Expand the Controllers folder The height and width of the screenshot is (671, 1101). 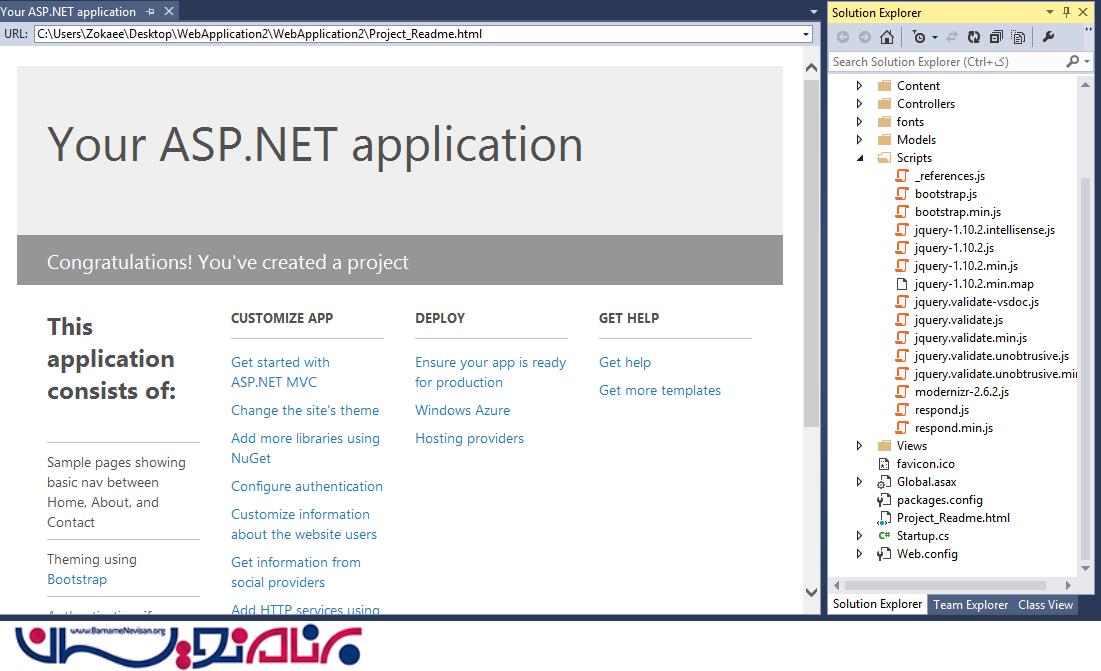(x=860, y=104)
